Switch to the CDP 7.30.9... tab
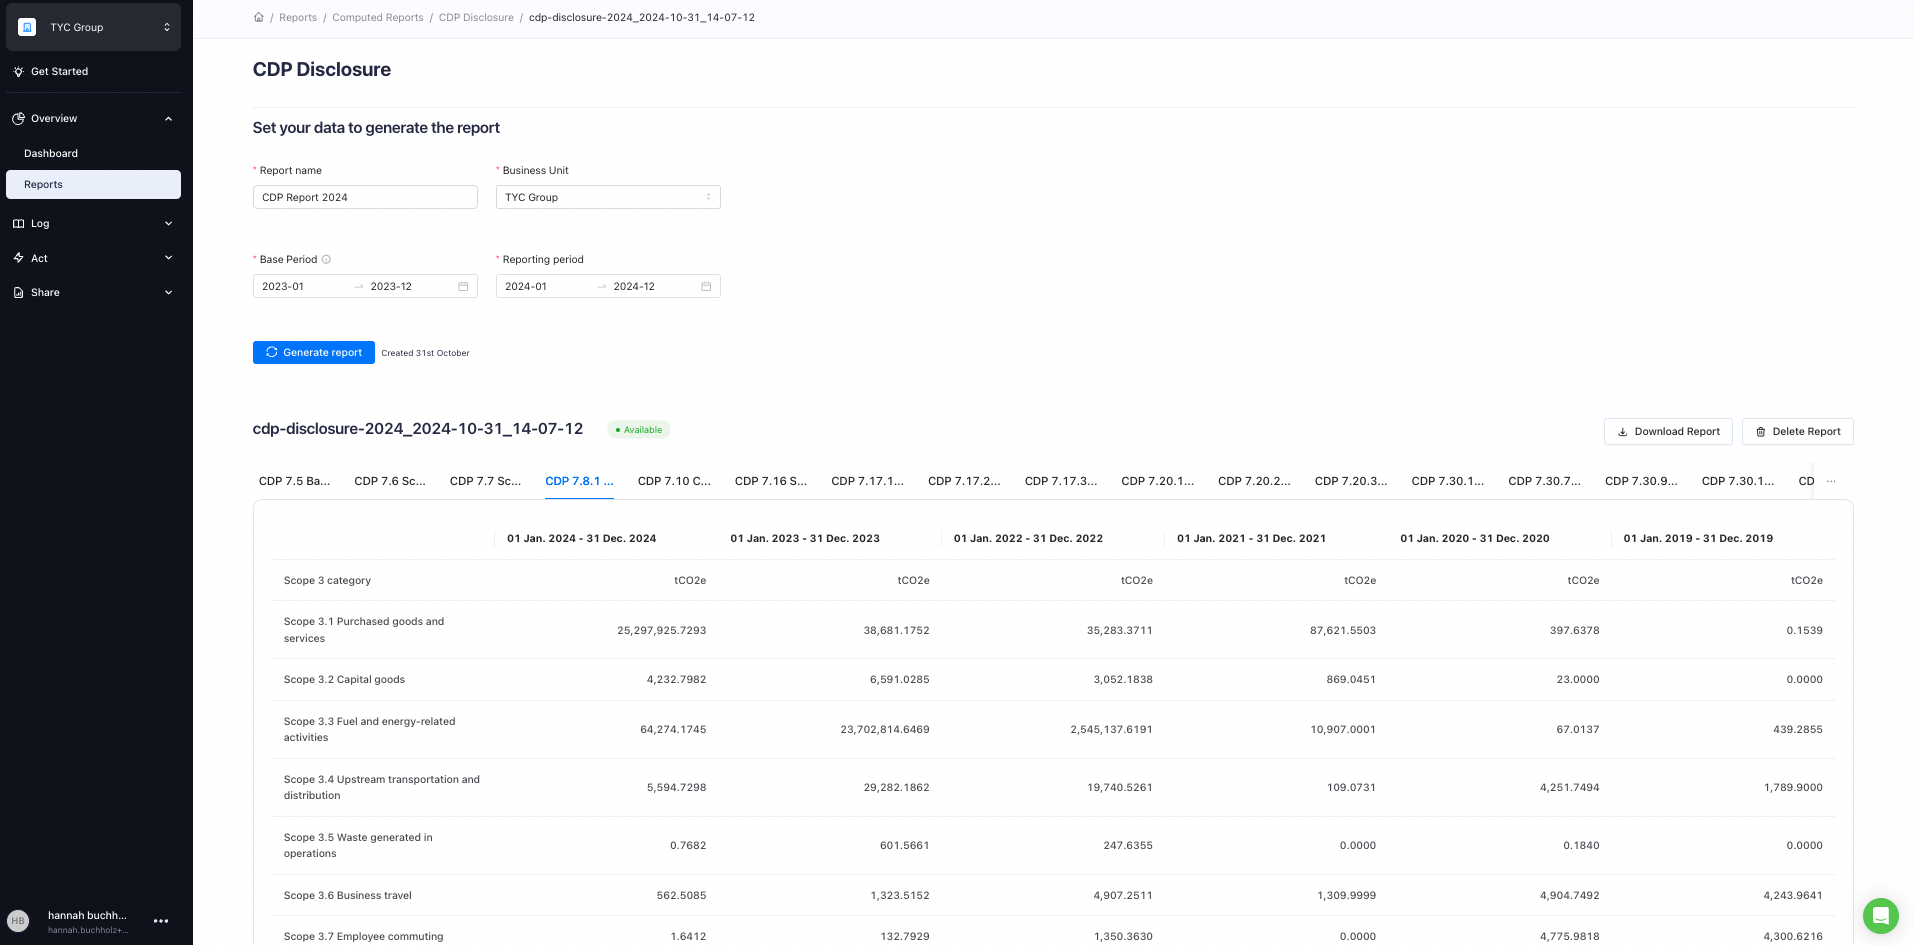Screen dimensions: 1914x945 click(1641, 481)
